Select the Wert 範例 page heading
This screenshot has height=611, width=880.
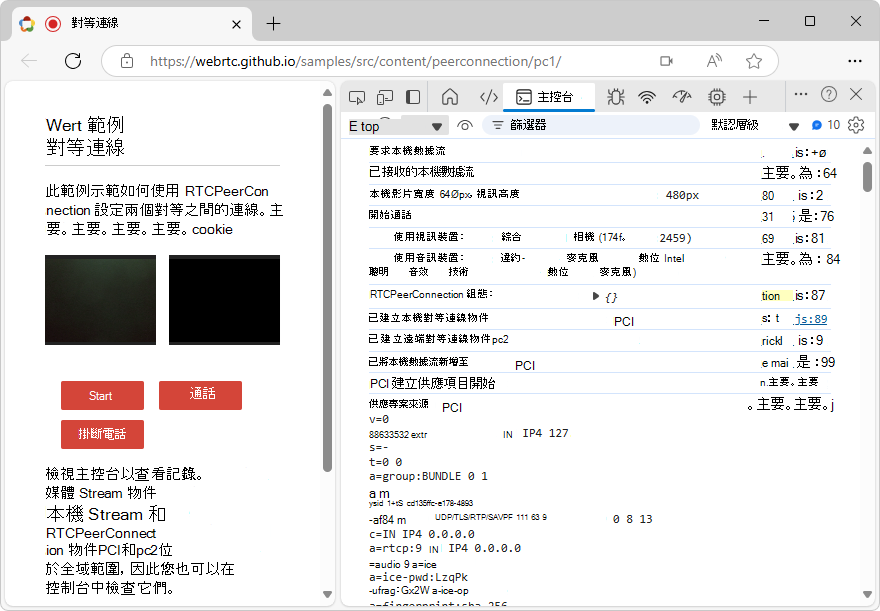85,125
